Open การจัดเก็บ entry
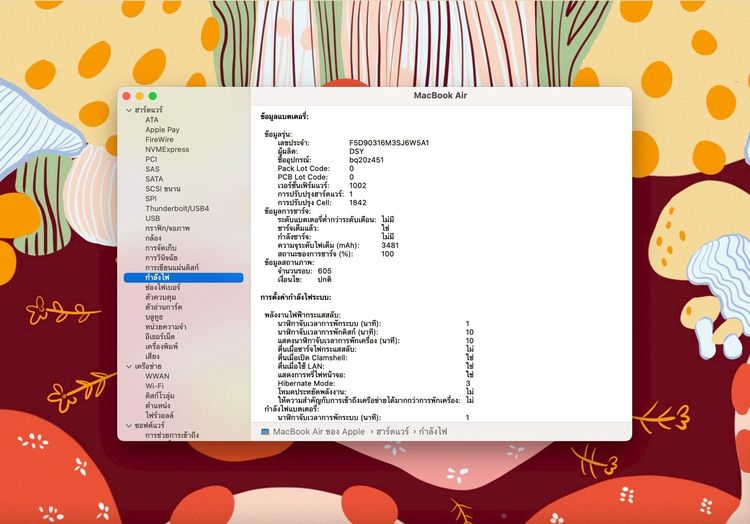This screenshot has width=750, height=524. click(161, 248)
